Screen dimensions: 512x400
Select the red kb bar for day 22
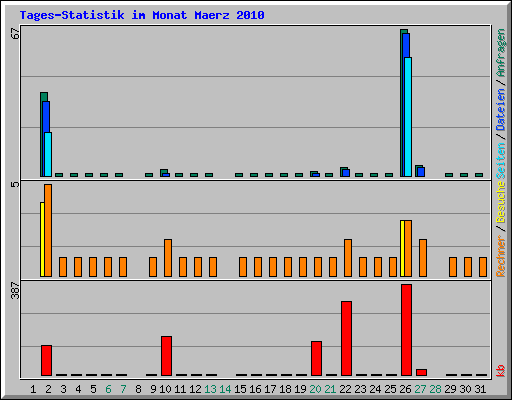tap(347, 338)
